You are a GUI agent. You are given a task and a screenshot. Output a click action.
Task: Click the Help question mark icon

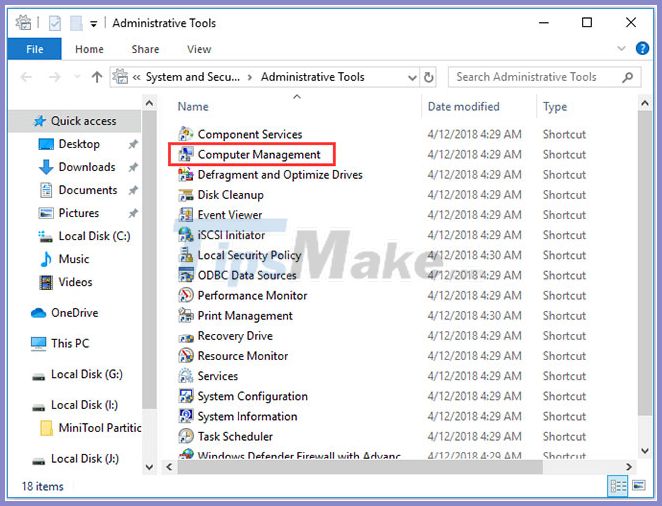(642, 49)
